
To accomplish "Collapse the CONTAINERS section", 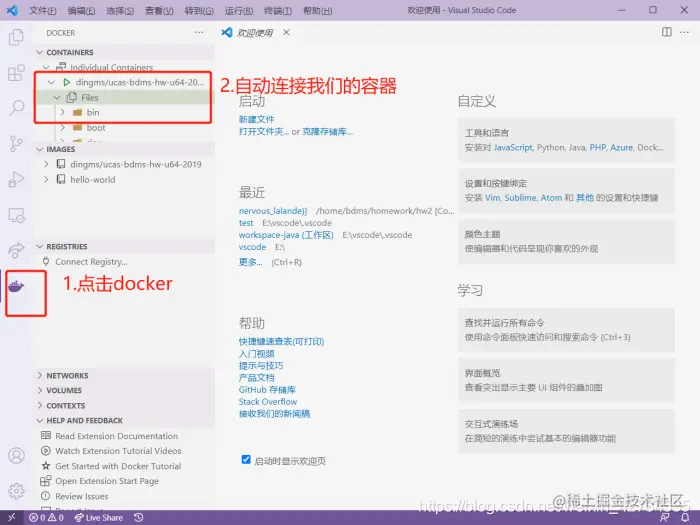I will point(40,52).
